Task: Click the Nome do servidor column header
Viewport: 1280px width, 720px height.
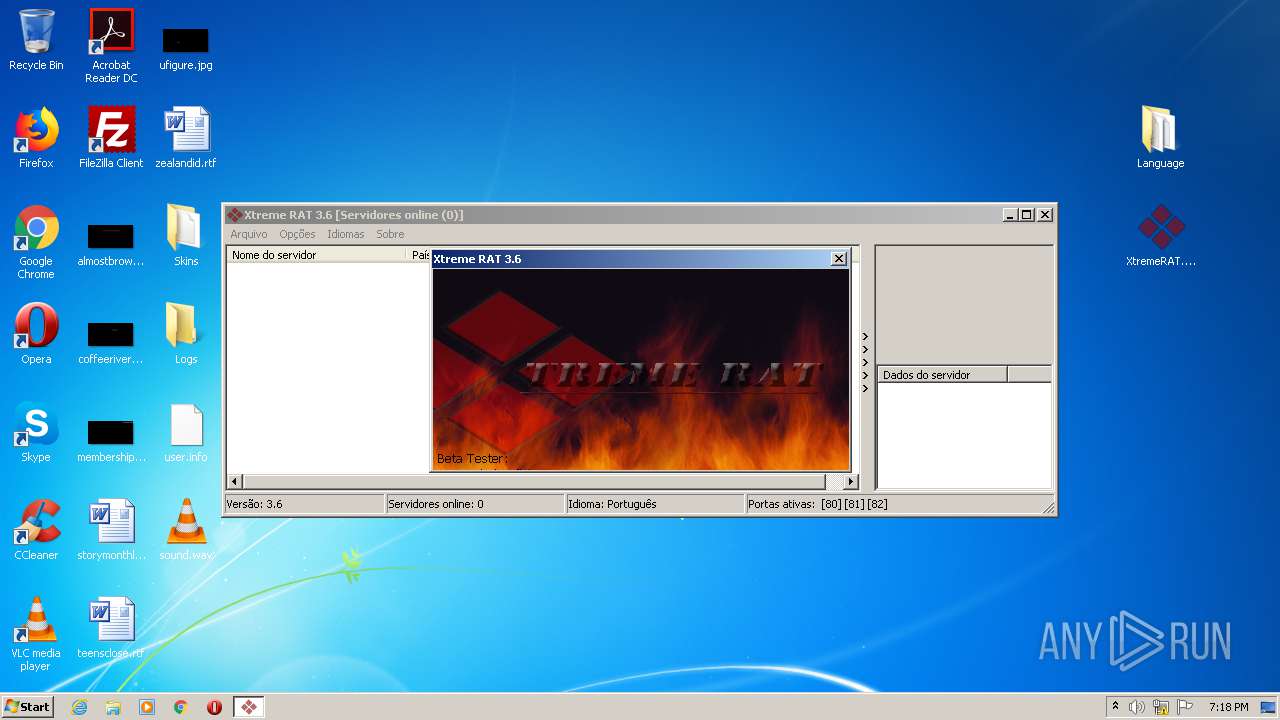Action: tap(318, 255)
